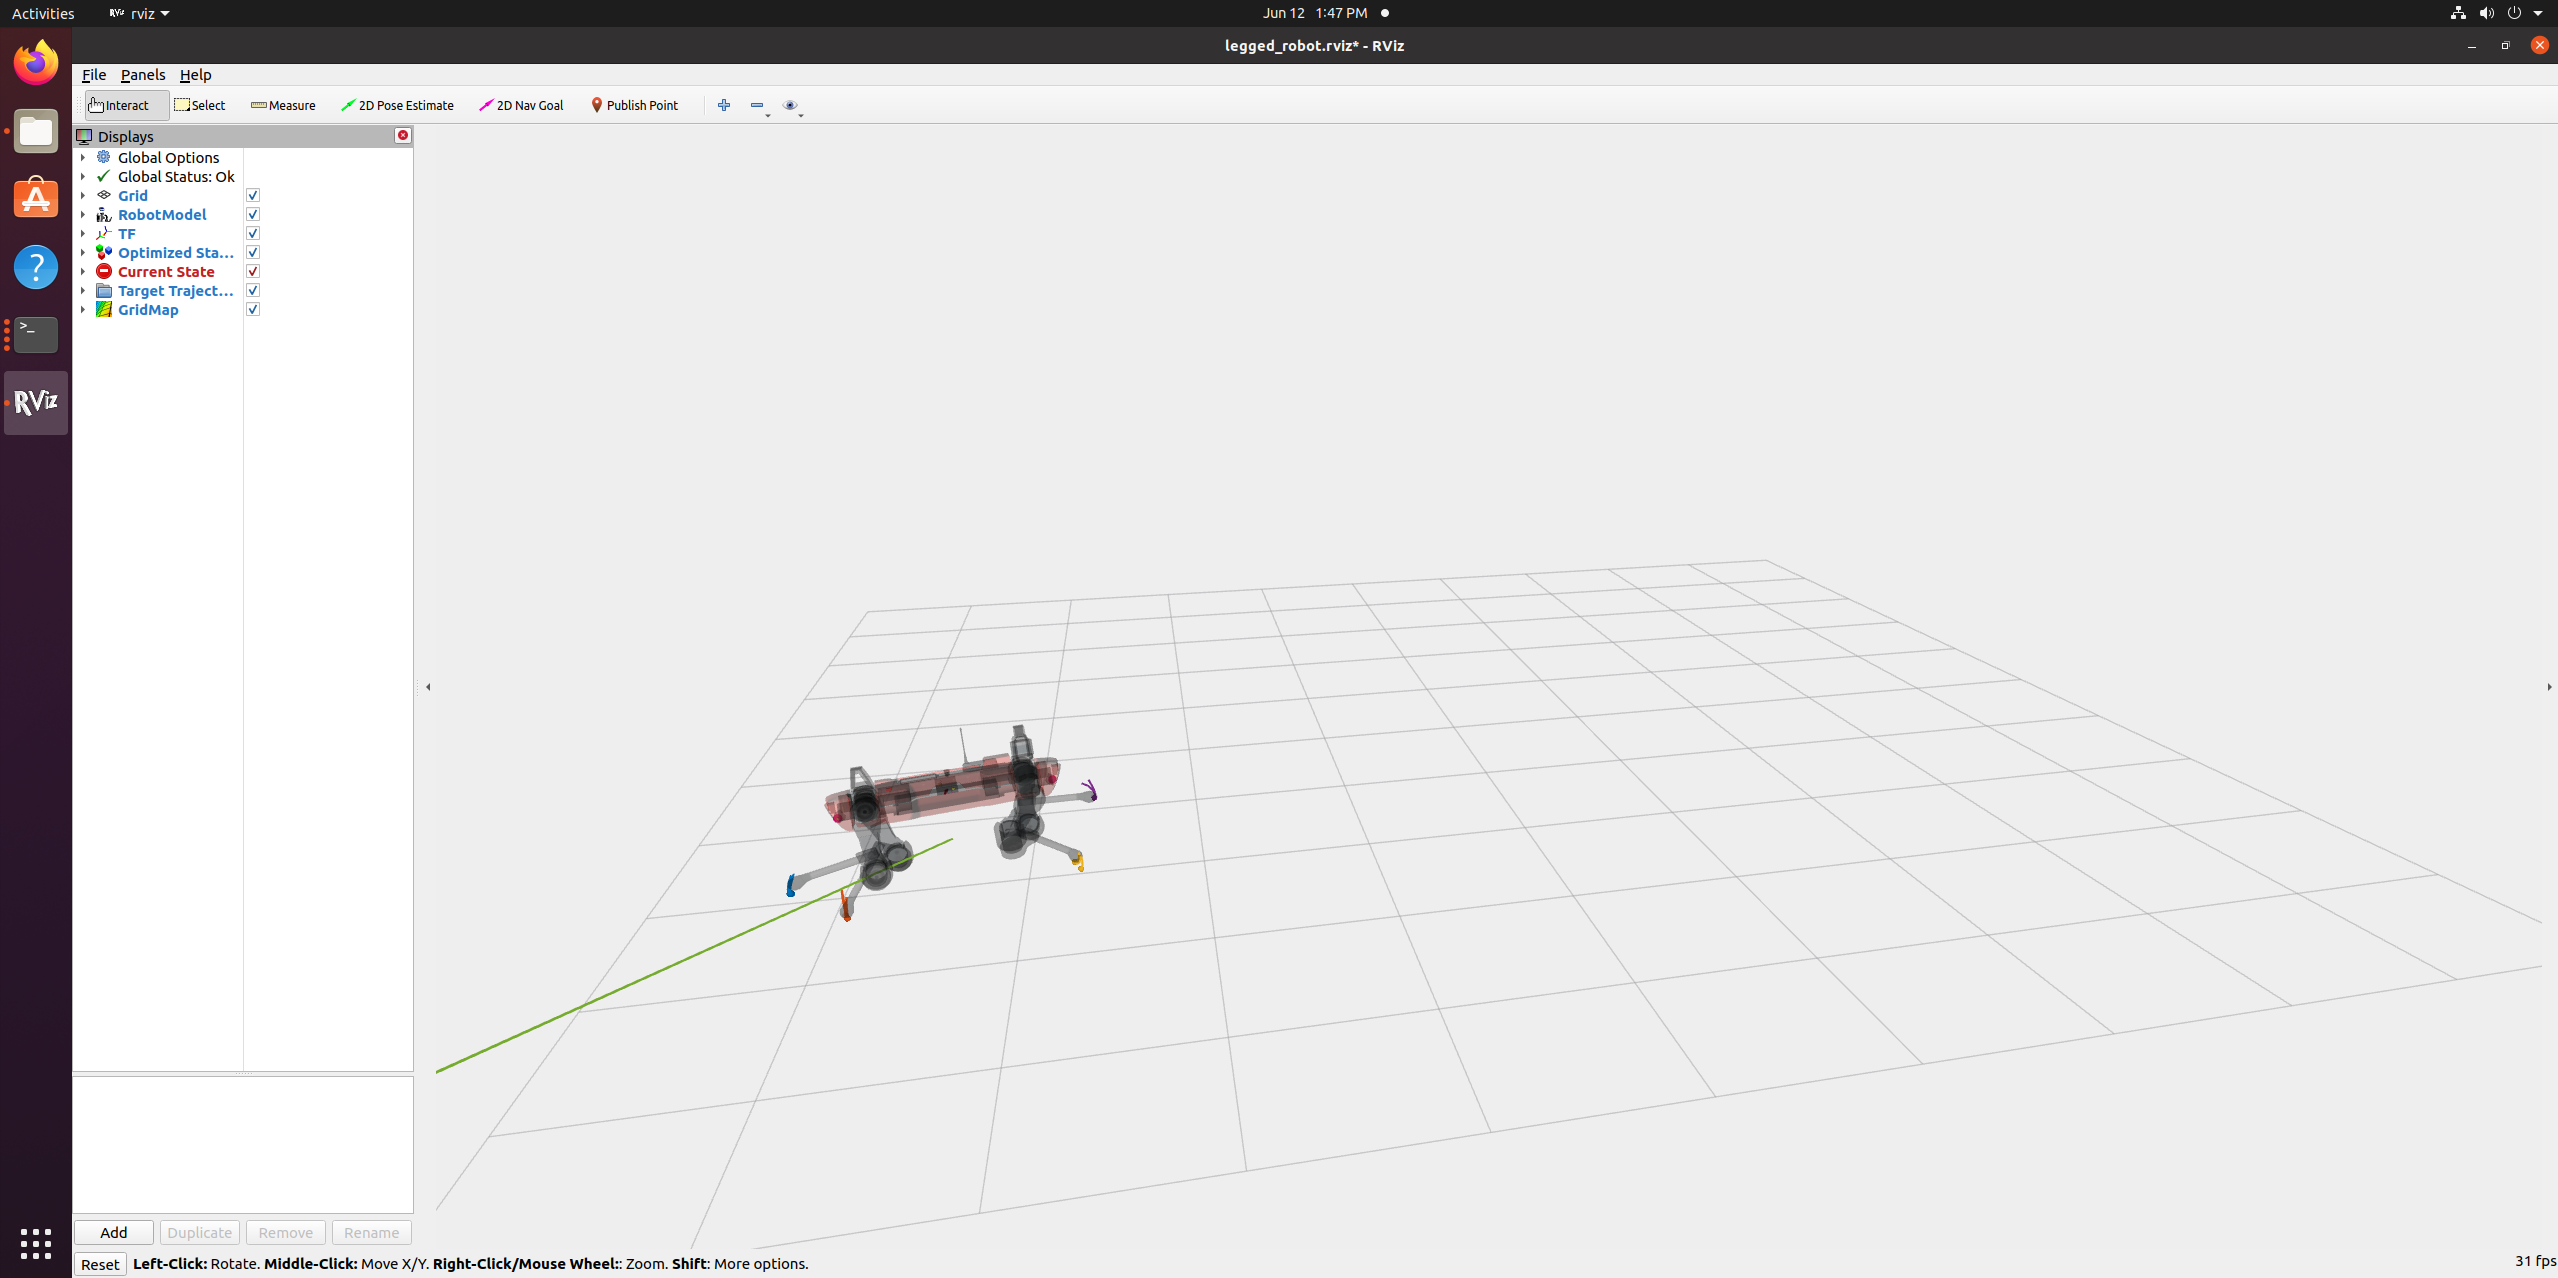Choose the Select tool in toolbar

pyautogui.click(x=200, y=105)
